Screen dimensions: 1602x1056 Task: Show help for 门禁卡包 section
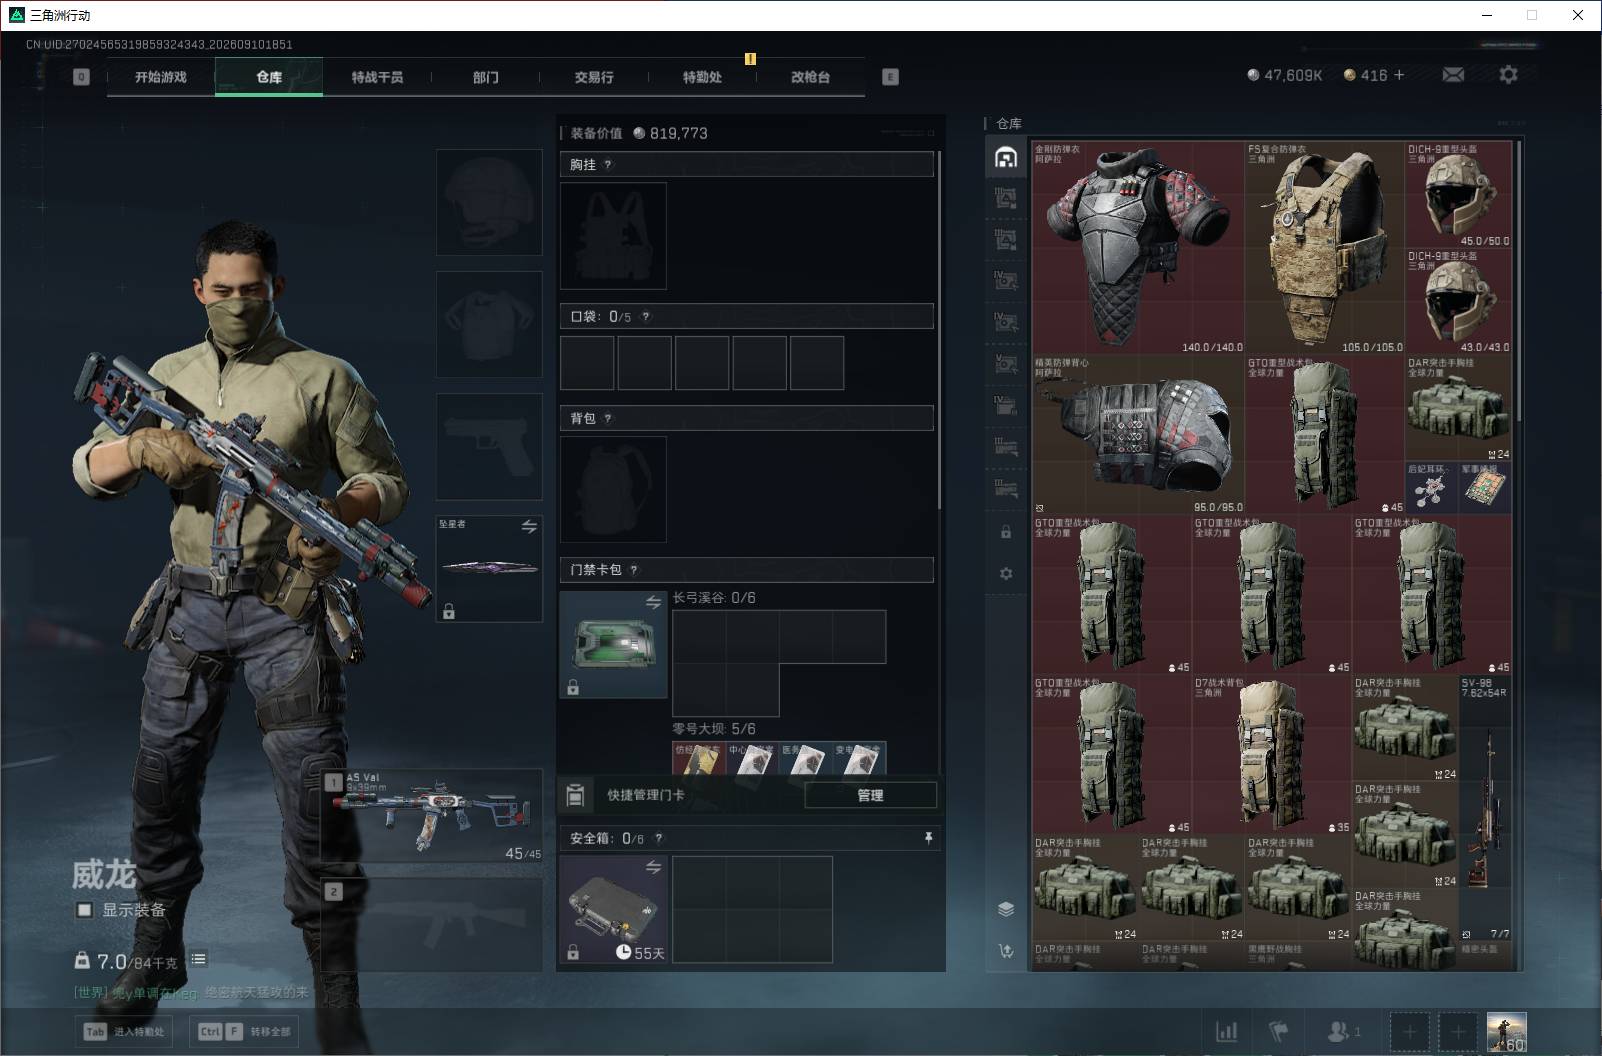pyautogui.click(x=634, y=570)
